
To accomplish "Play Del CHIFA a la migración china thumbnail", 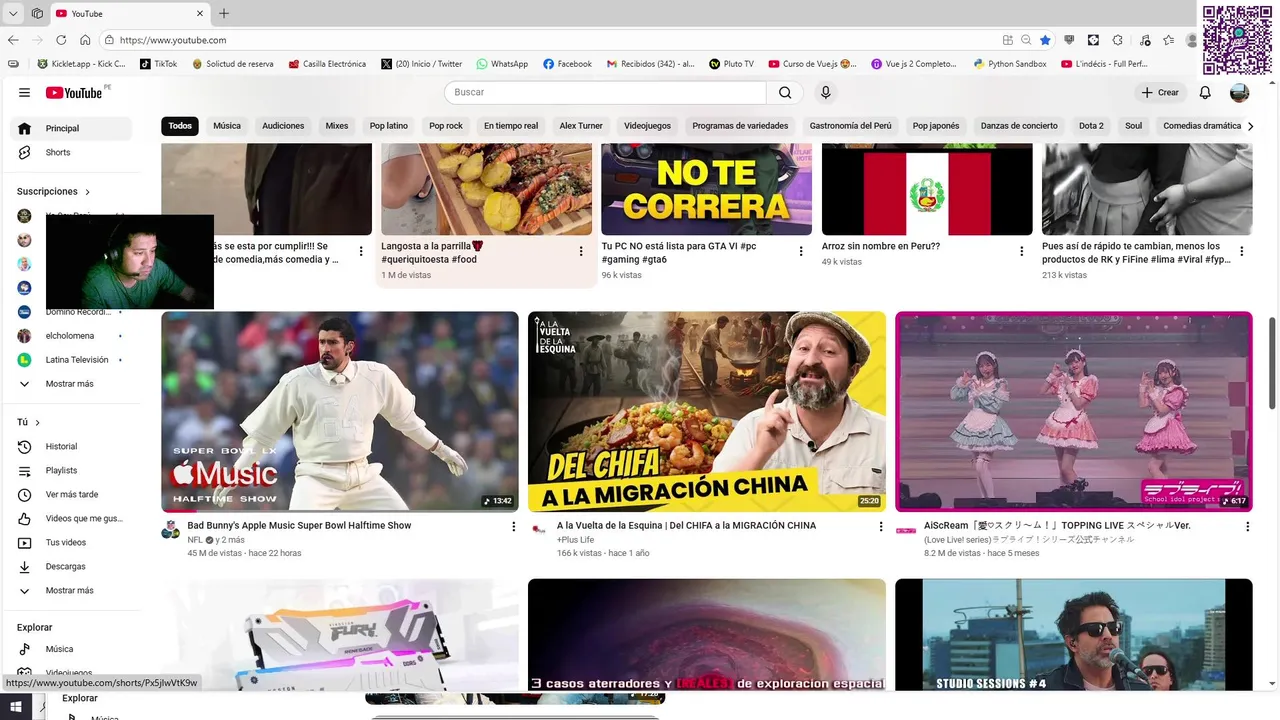I will click(707, 411).
